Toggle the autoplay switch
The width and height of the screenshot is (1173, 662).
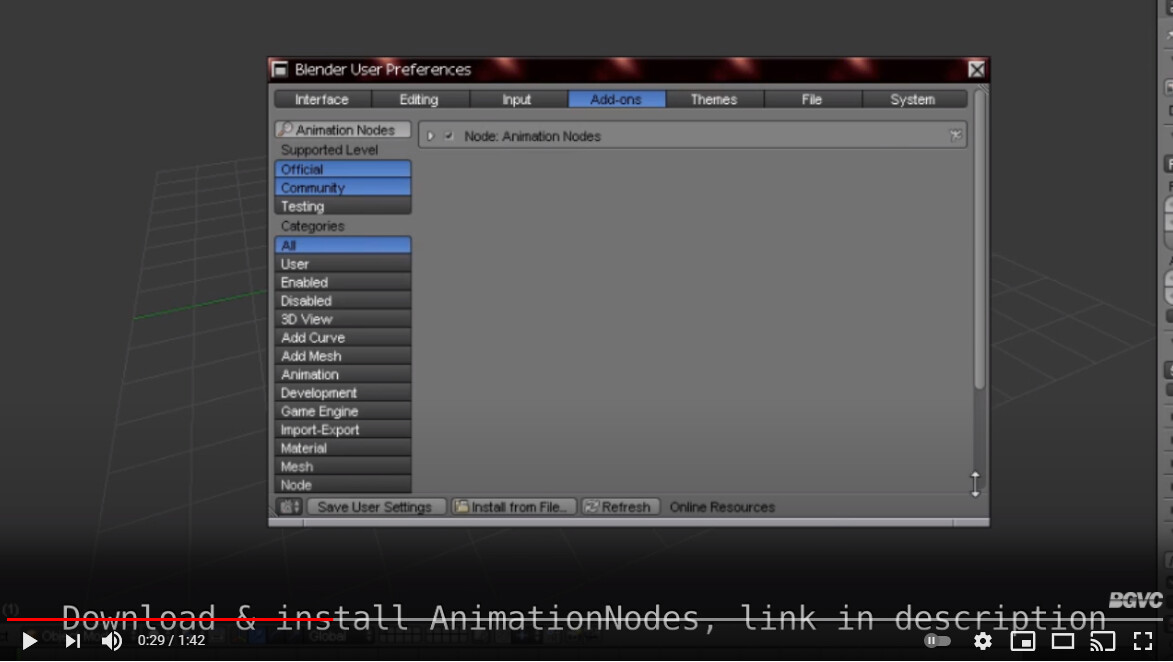pos(937,641)
